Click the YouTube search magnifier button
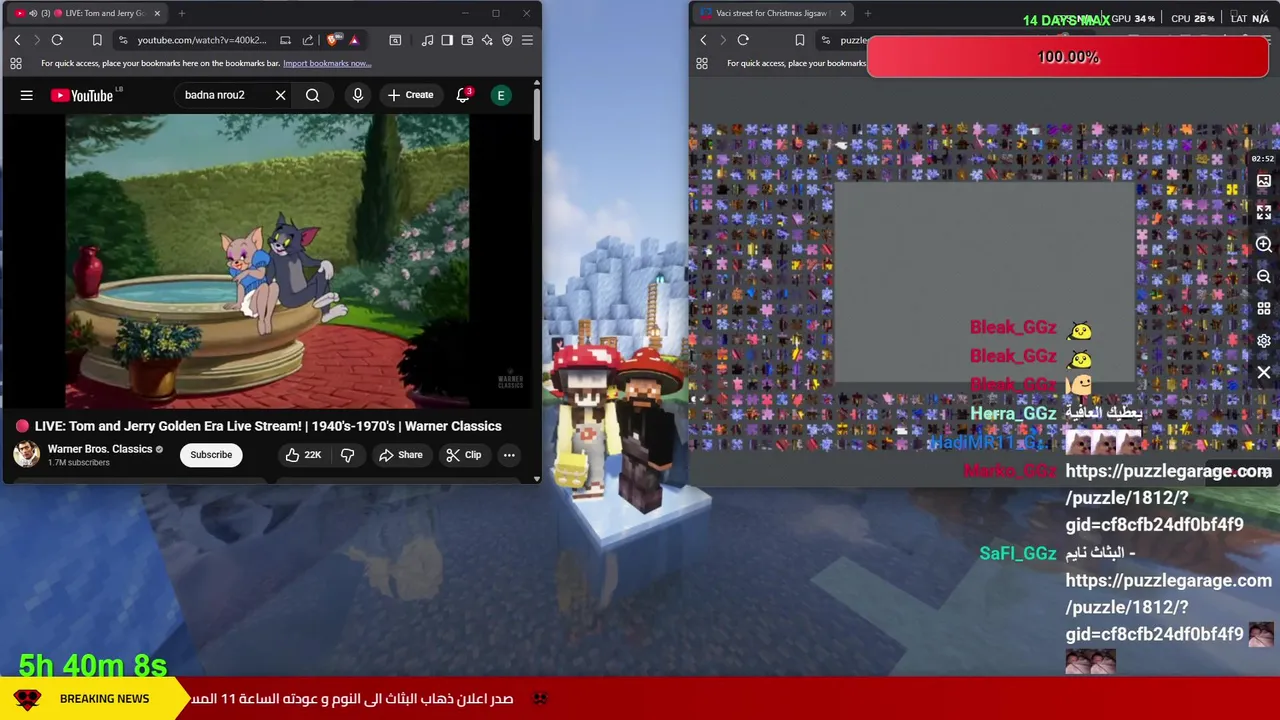 tap(313, 95)
